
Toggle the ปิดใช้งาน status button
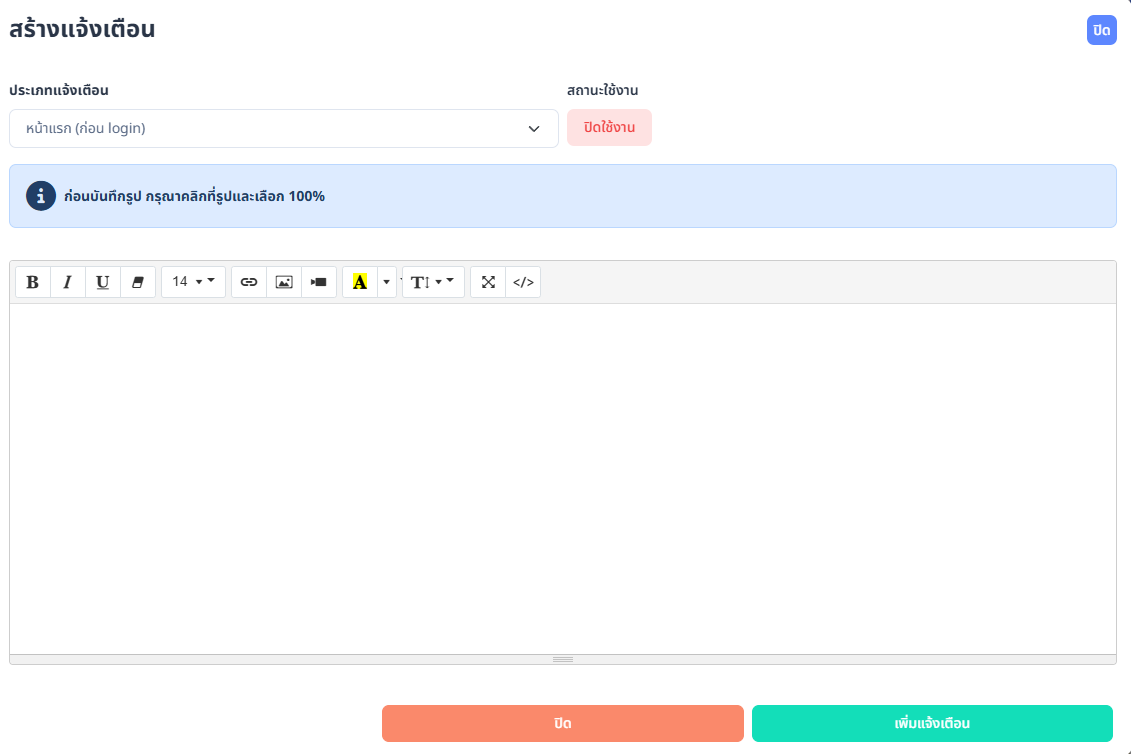pyautogui.click(x=609, y=128)
